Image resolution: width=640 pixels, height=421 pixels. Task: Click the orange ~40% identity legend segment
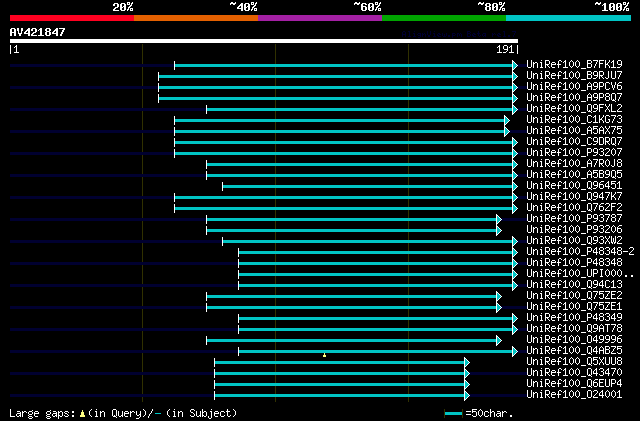coord(196,18)
